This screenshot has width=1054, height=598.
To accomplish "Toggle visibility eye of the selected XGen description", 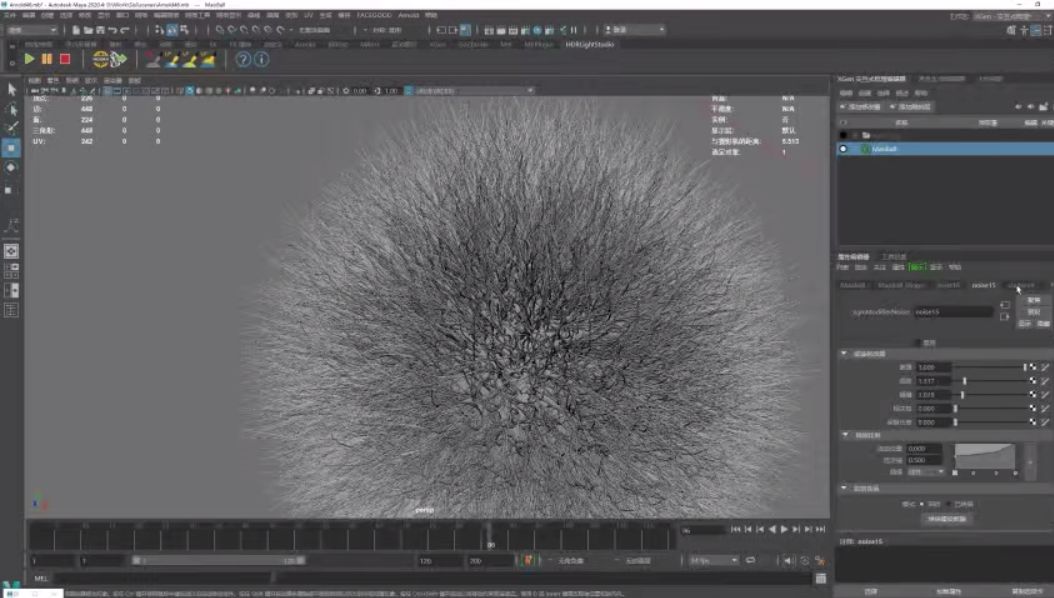I will pos(843,148).
